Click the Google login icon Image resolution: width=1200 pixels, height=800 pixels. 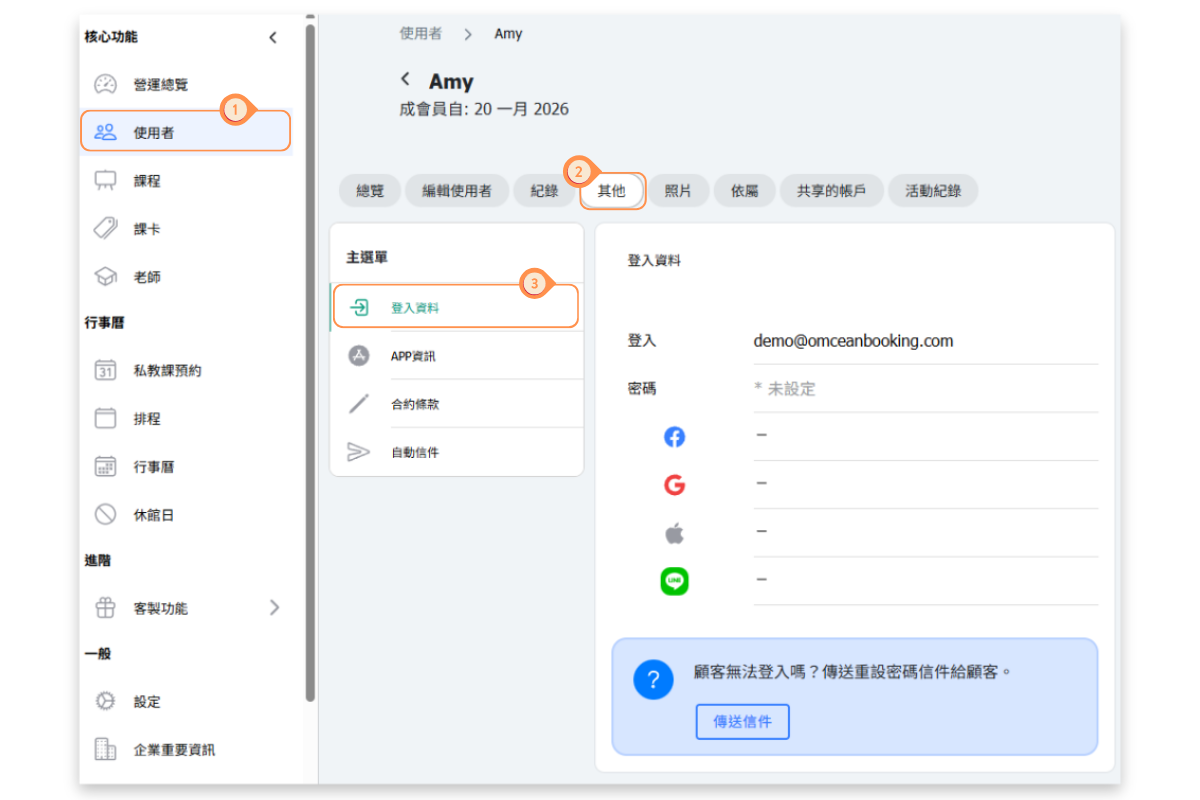pyautogui.click(x=675, y=485)
